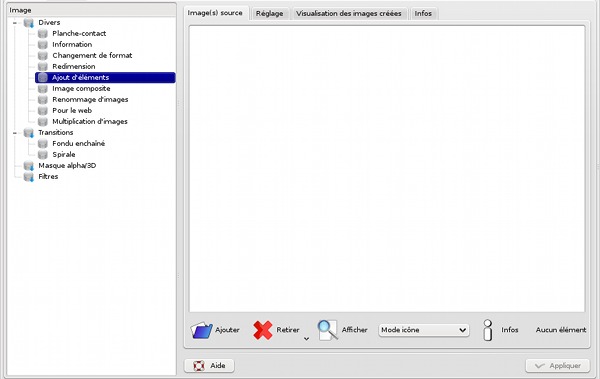Choose Changement de format
Image resolution: width=600 pixels, height=379 pixels.
coord(92,56)
